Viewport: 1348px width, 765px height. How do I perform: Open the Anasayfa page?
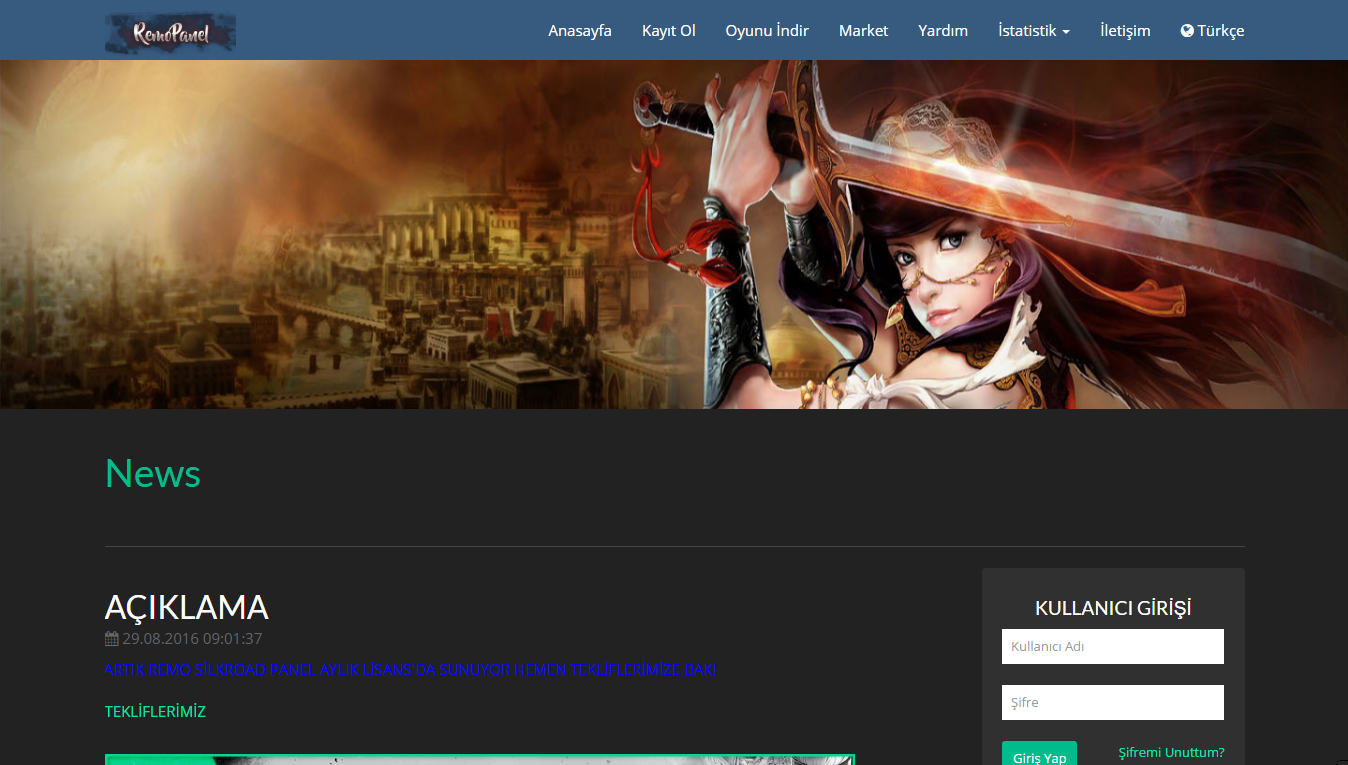click(x=580, y=31)
